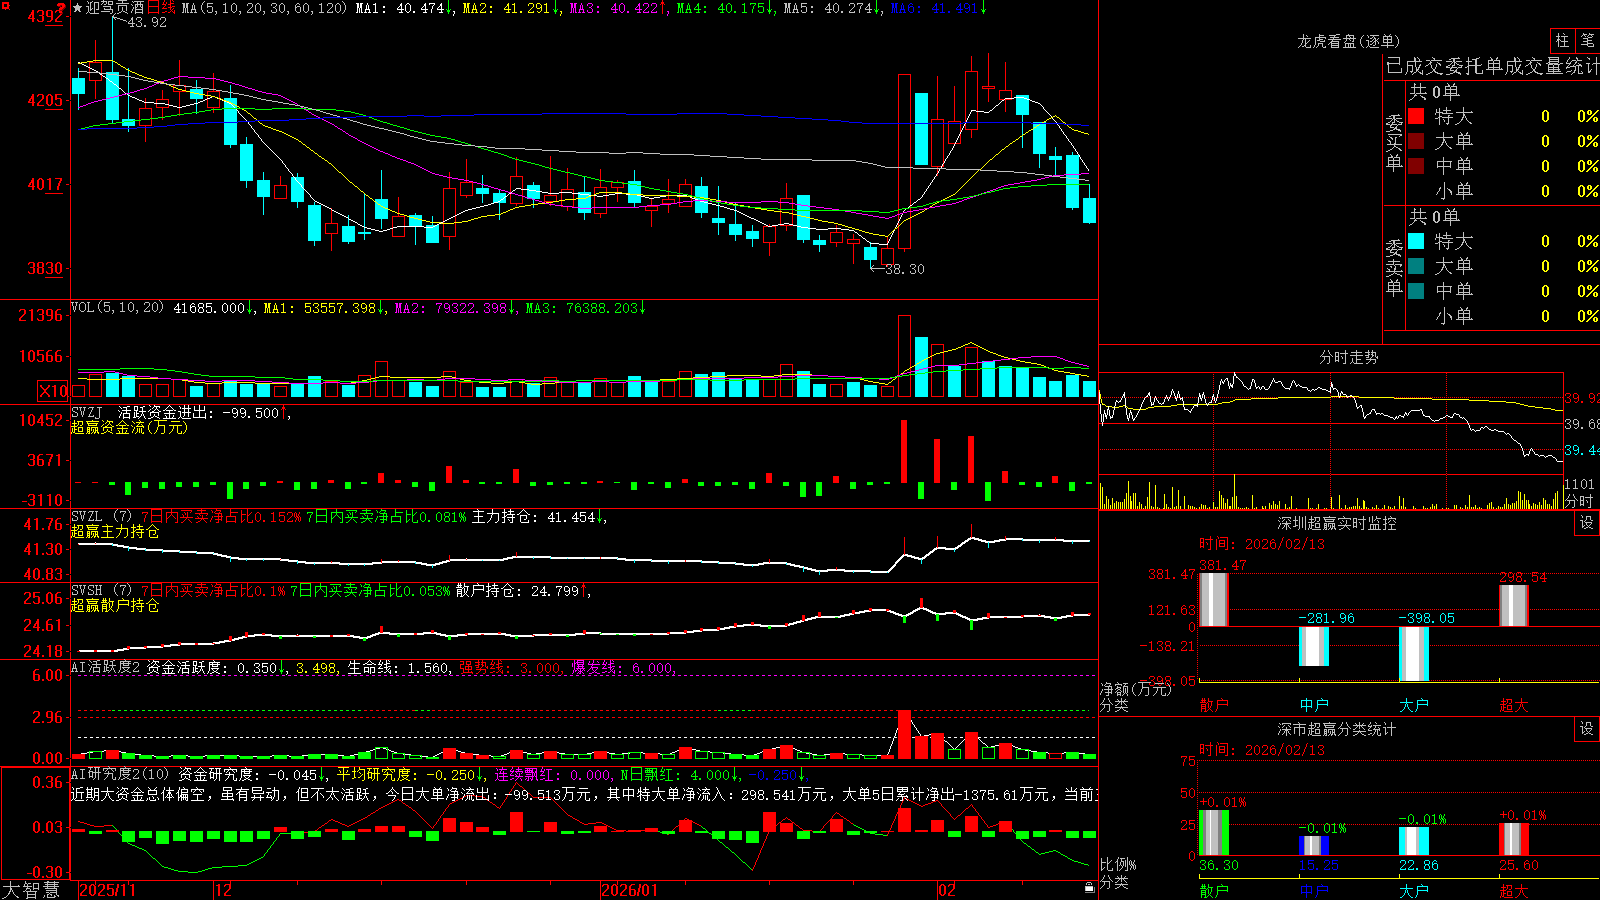Click the green 散户 bar showing 36.30

tap(1213, 833)
